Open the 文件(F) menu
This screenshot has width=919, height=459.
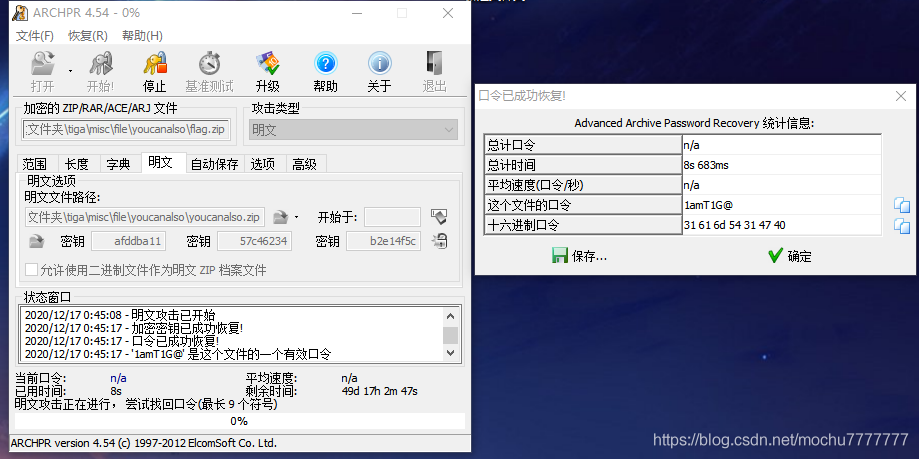point(35,36)
